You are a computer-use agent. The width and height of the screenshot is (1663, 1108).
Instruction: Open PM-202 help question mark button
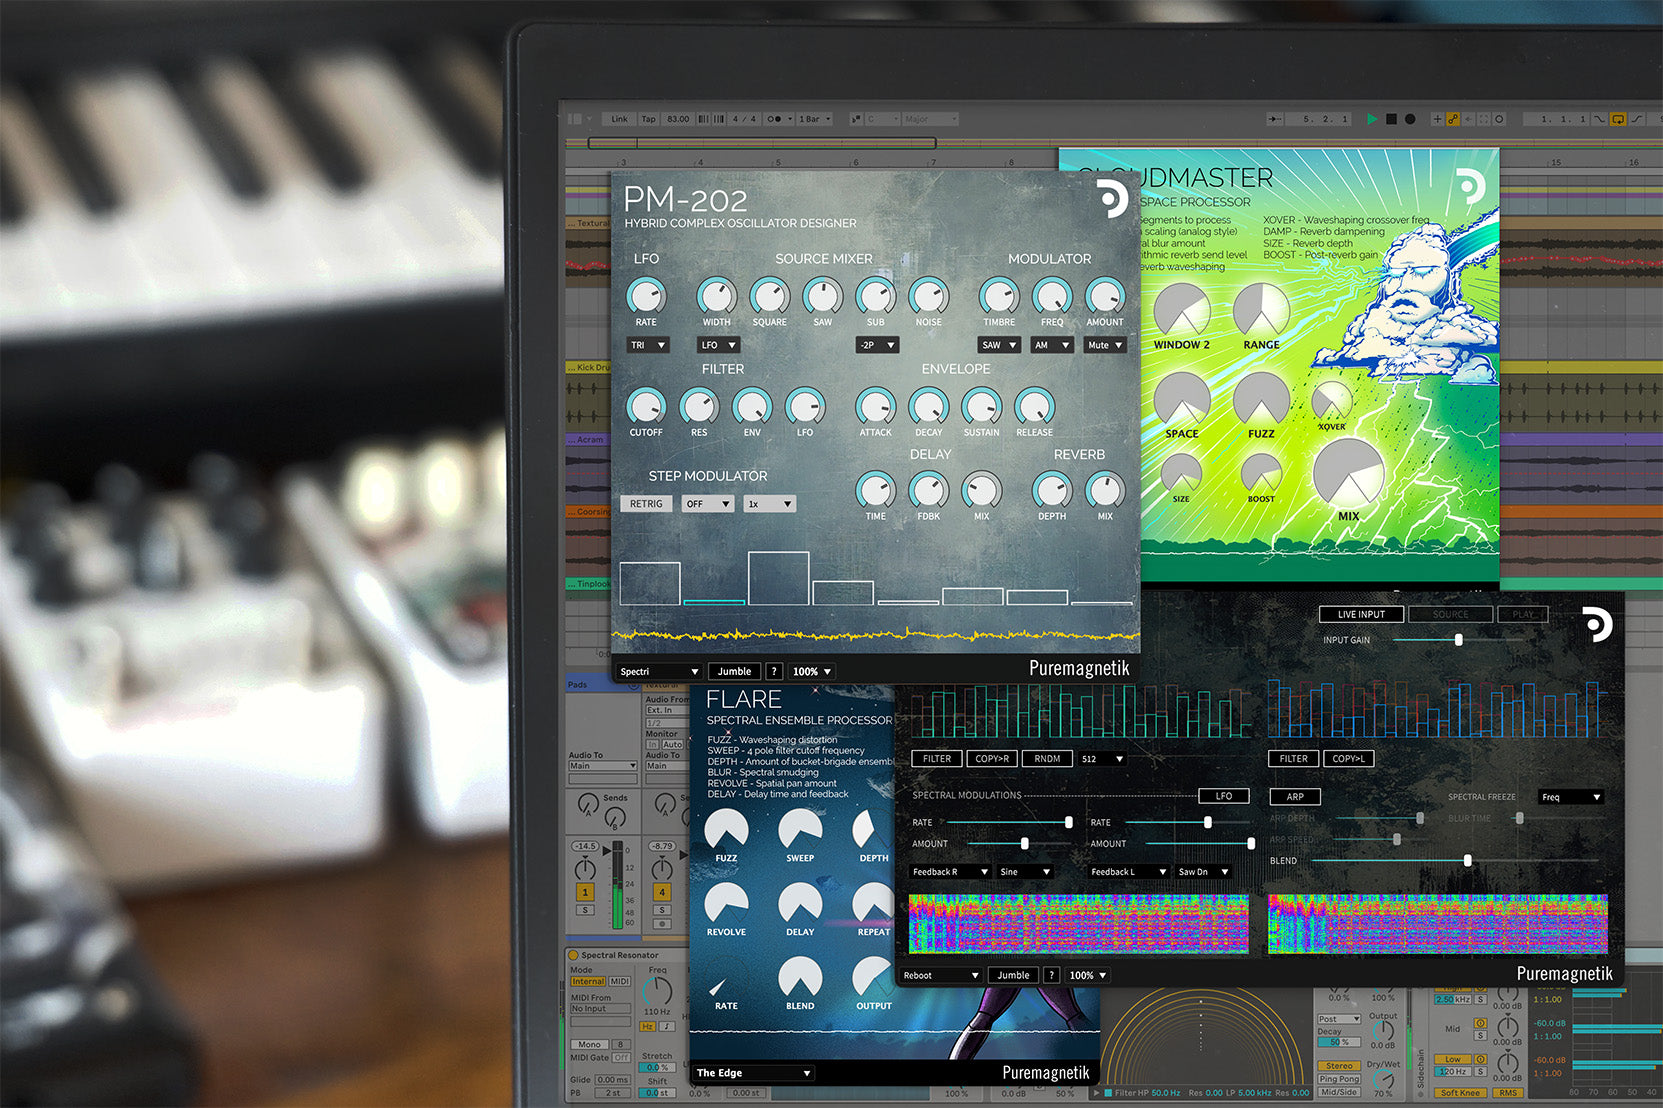774,671
